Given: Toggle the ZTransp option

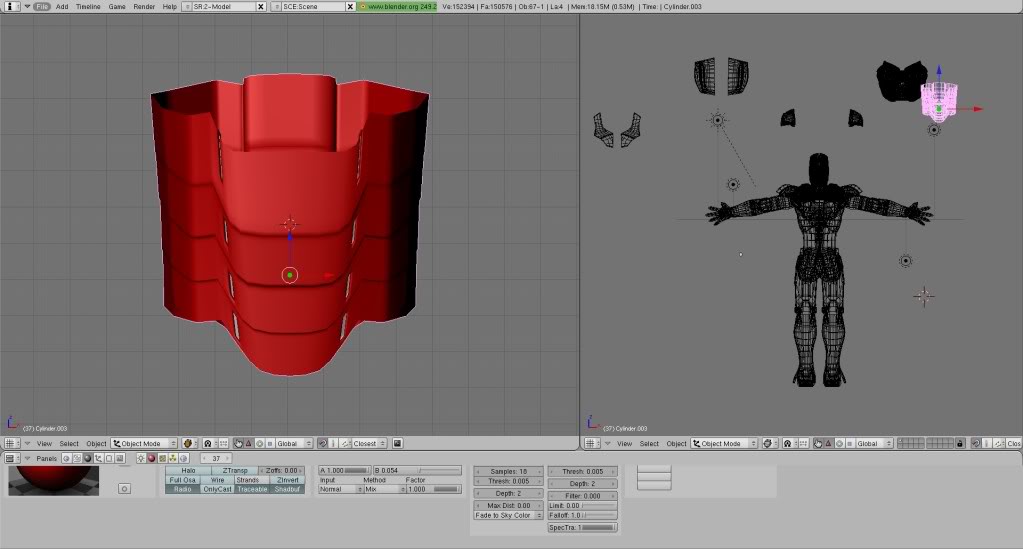Looking at the screenshot, I should 235,471.
